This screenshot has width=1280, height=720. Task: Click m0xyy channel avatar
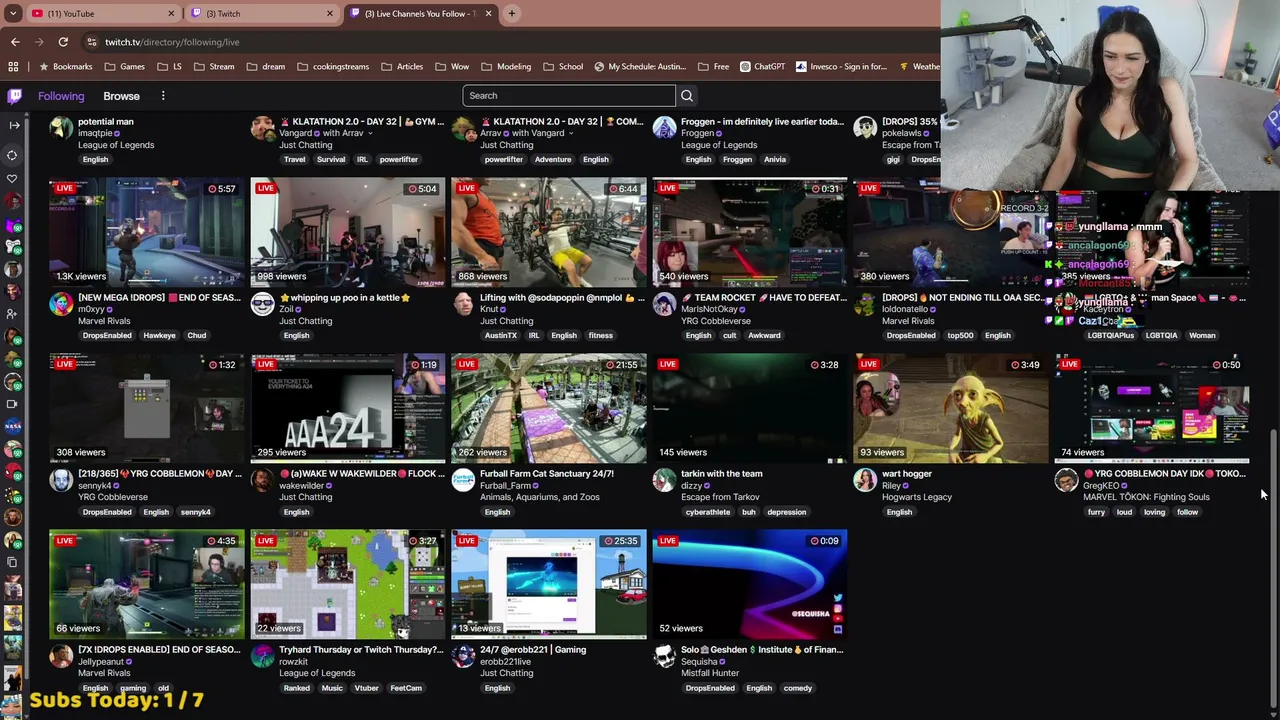[x=62, y=304]
